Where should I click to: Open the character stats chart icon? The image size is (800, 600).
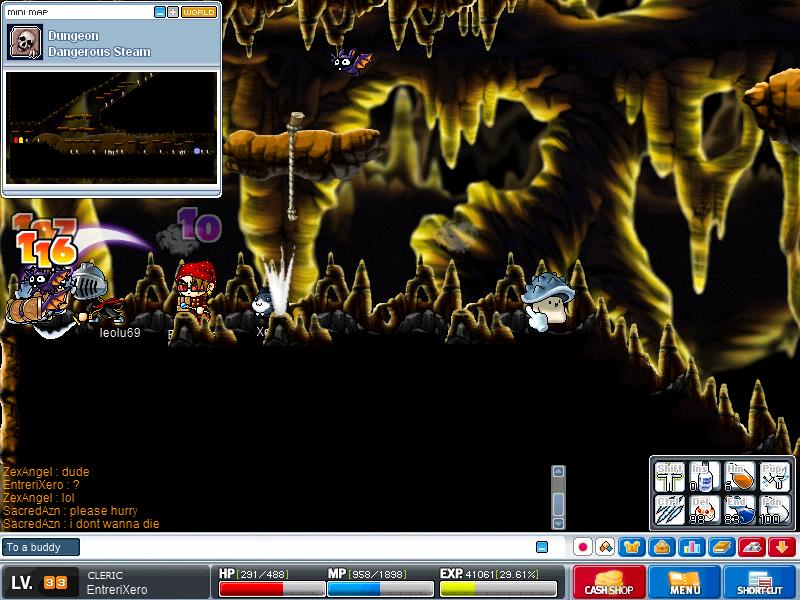tap(692, 547)
